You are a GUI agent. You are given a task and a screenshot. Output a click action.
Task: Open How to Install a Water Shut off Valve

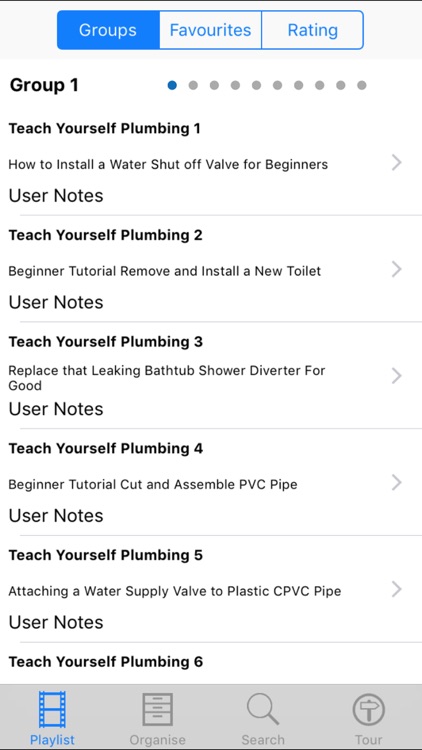(x=168, y=165)
